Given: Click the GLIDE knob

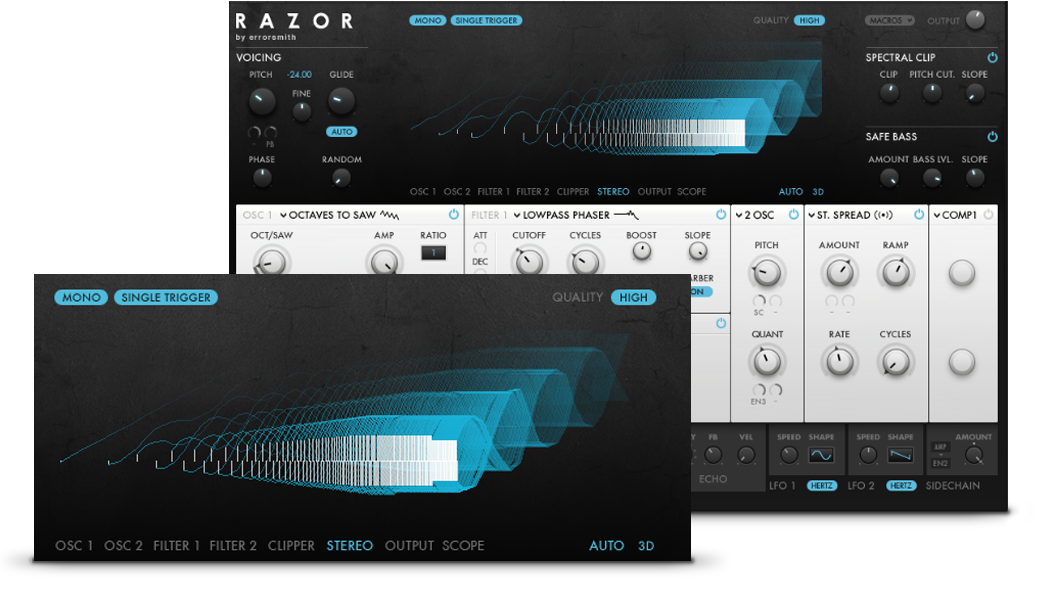Looking at the screenshot, I should 341,101.
